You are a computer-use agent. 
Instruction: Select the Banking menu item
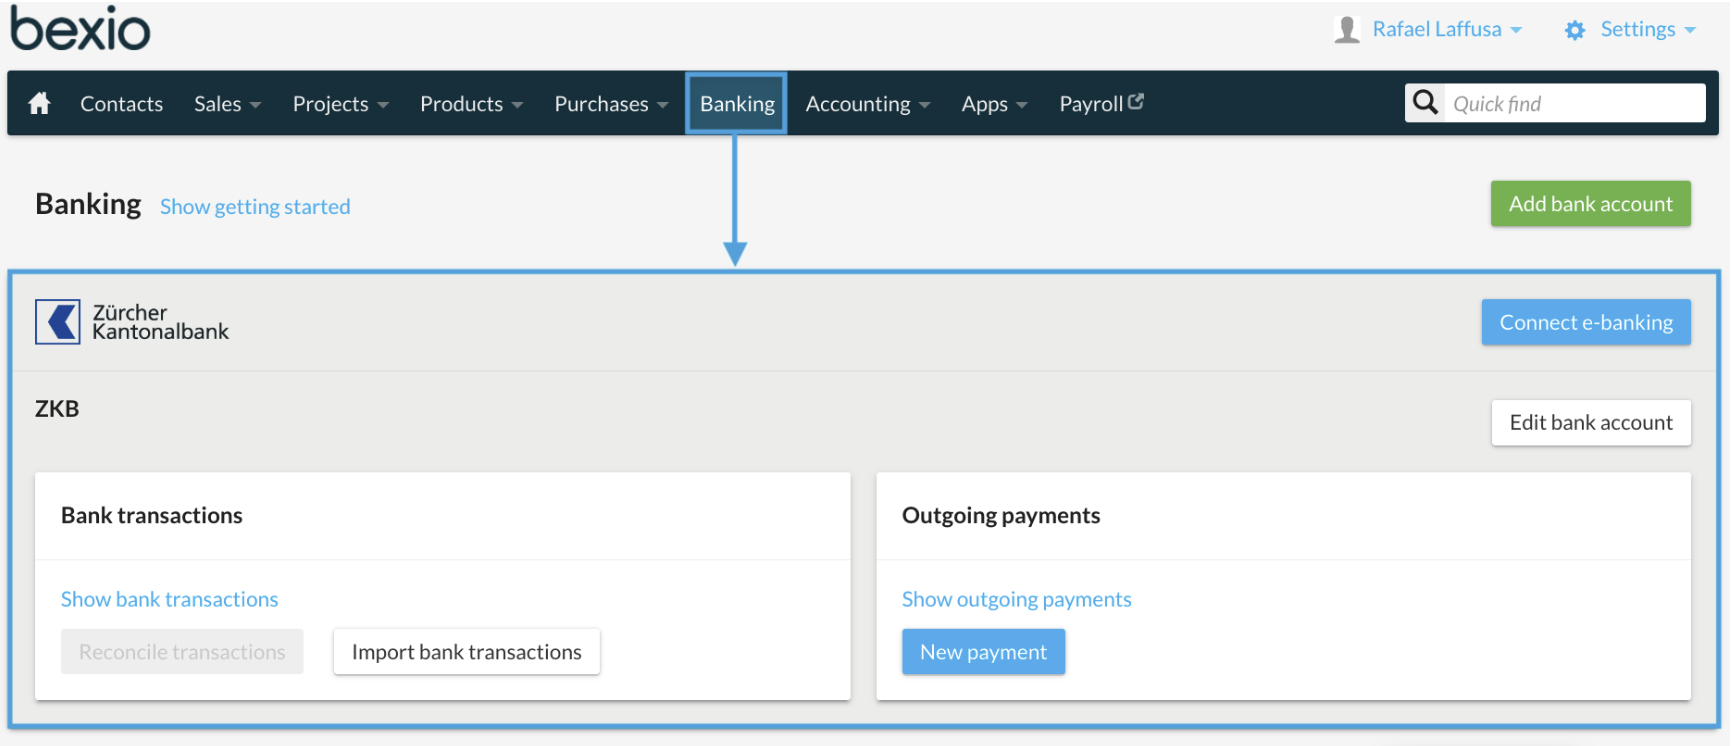pyautogui.click(x=736, y=103)
